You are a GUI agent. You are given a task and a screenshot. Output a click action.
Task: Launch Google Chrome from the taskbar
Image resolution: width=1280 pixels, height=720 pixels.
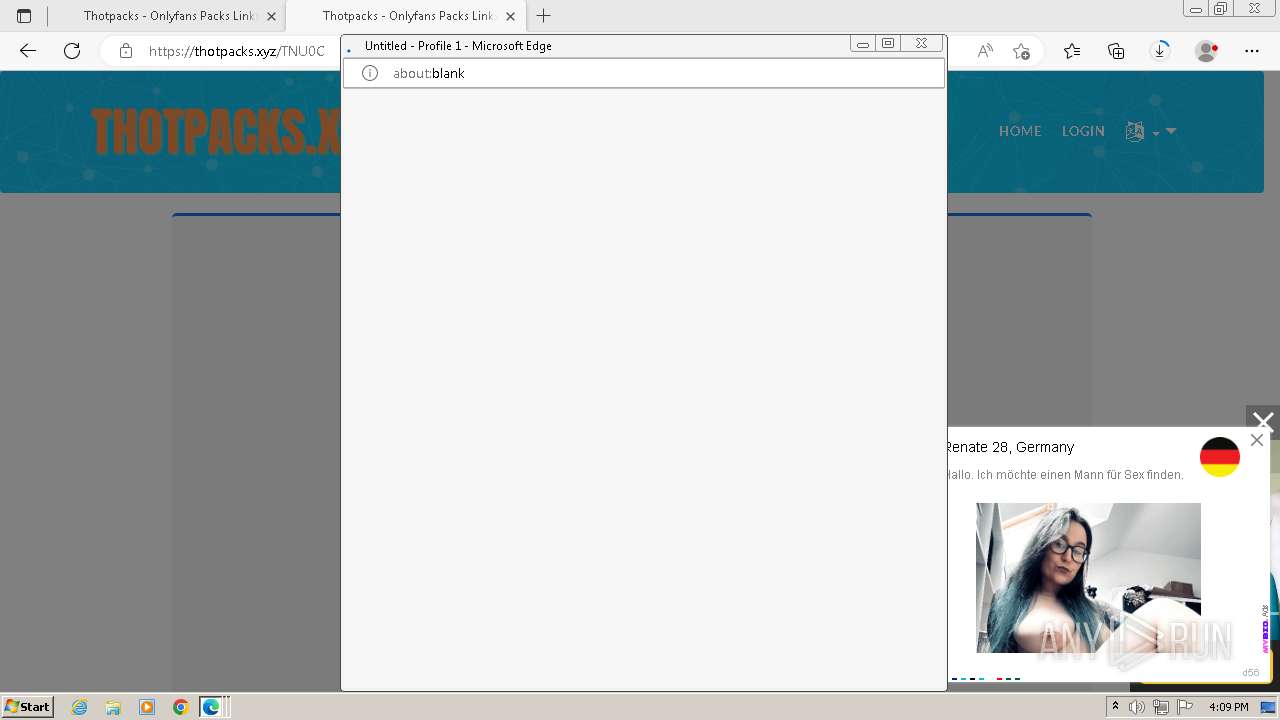pyautogui.click(x=180, y=707)
